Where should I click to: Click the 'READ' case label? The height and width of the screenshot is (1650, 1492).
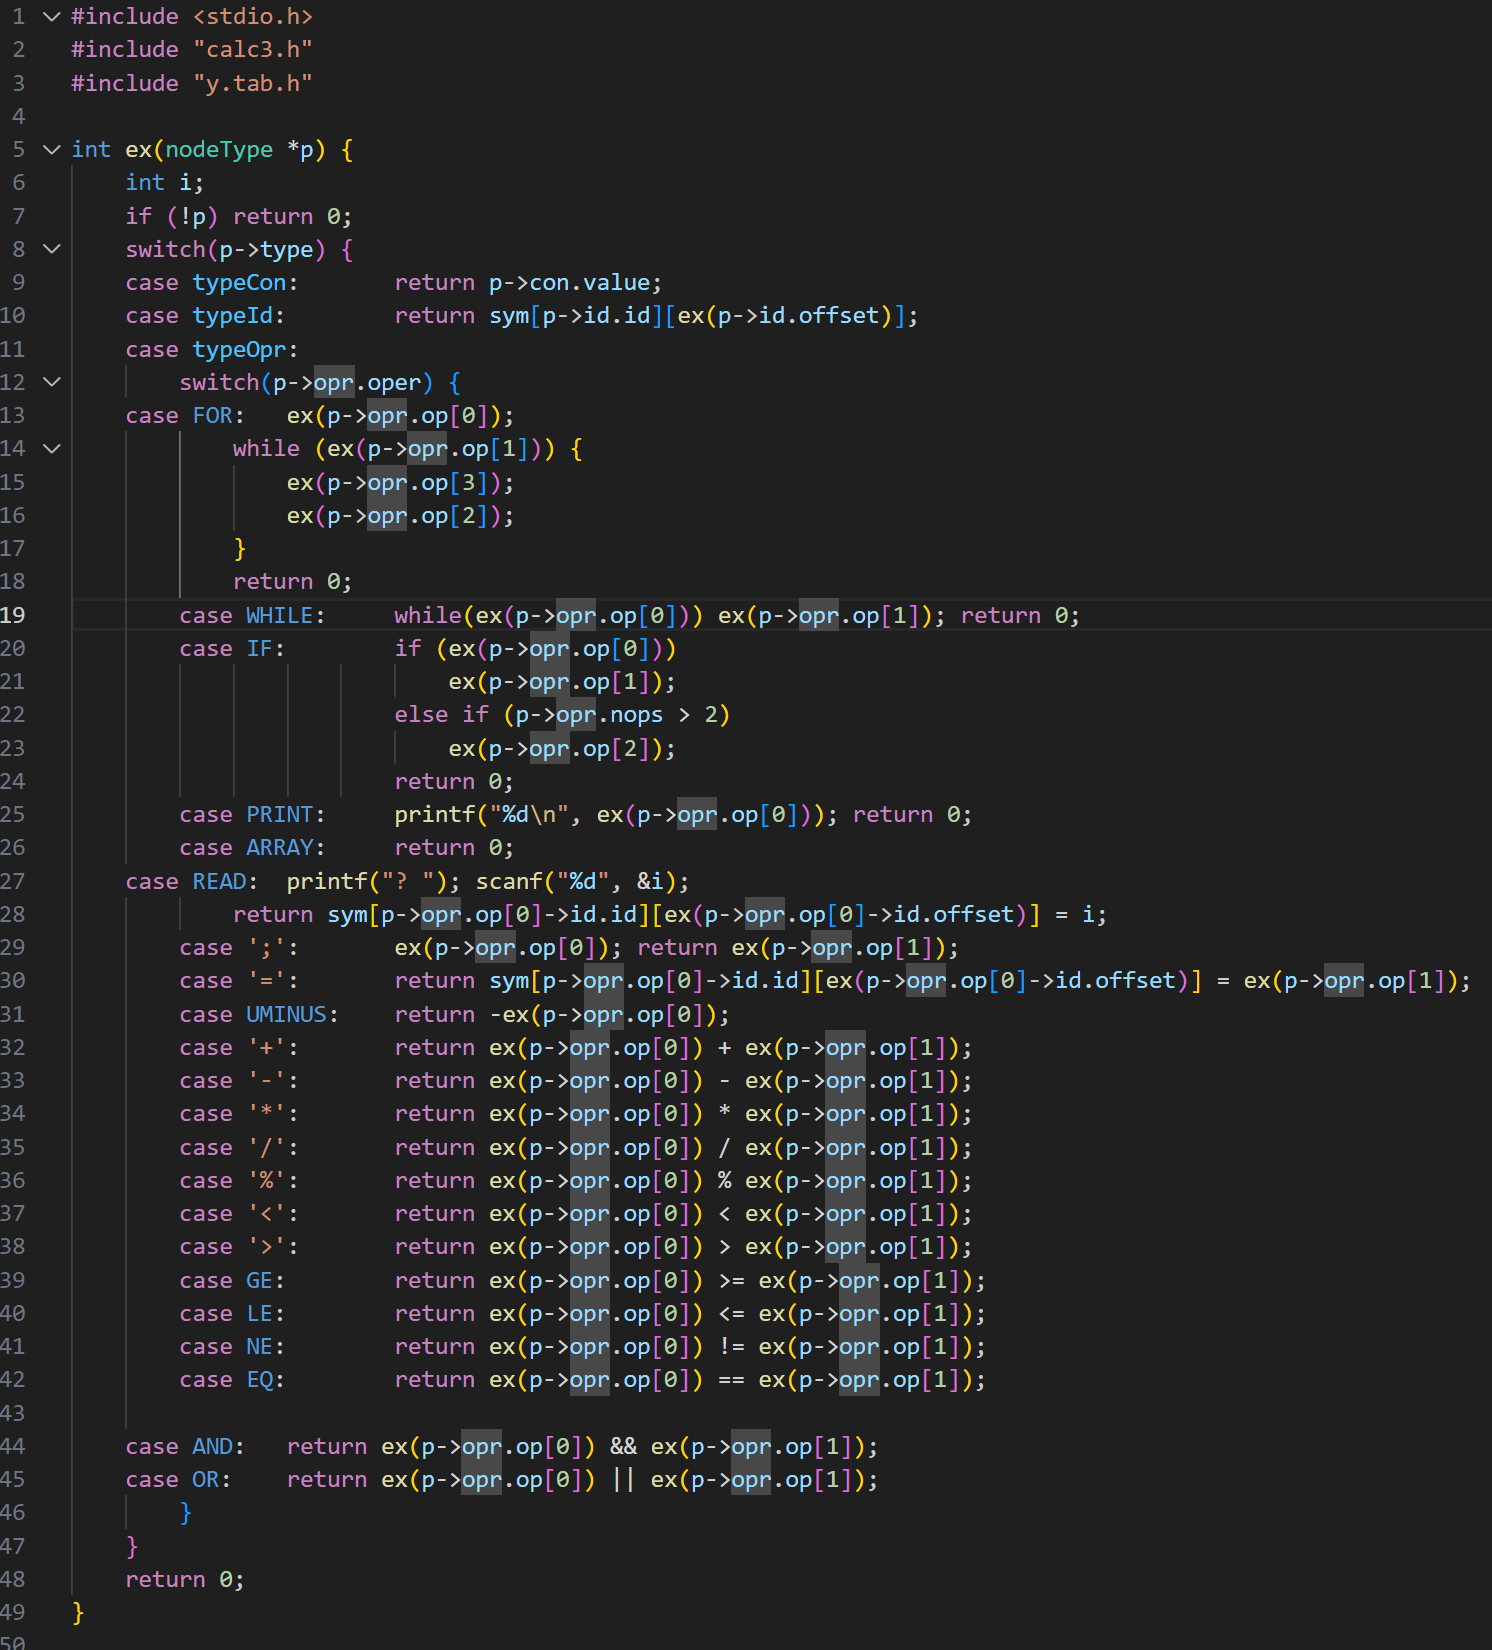coord(219,881)
